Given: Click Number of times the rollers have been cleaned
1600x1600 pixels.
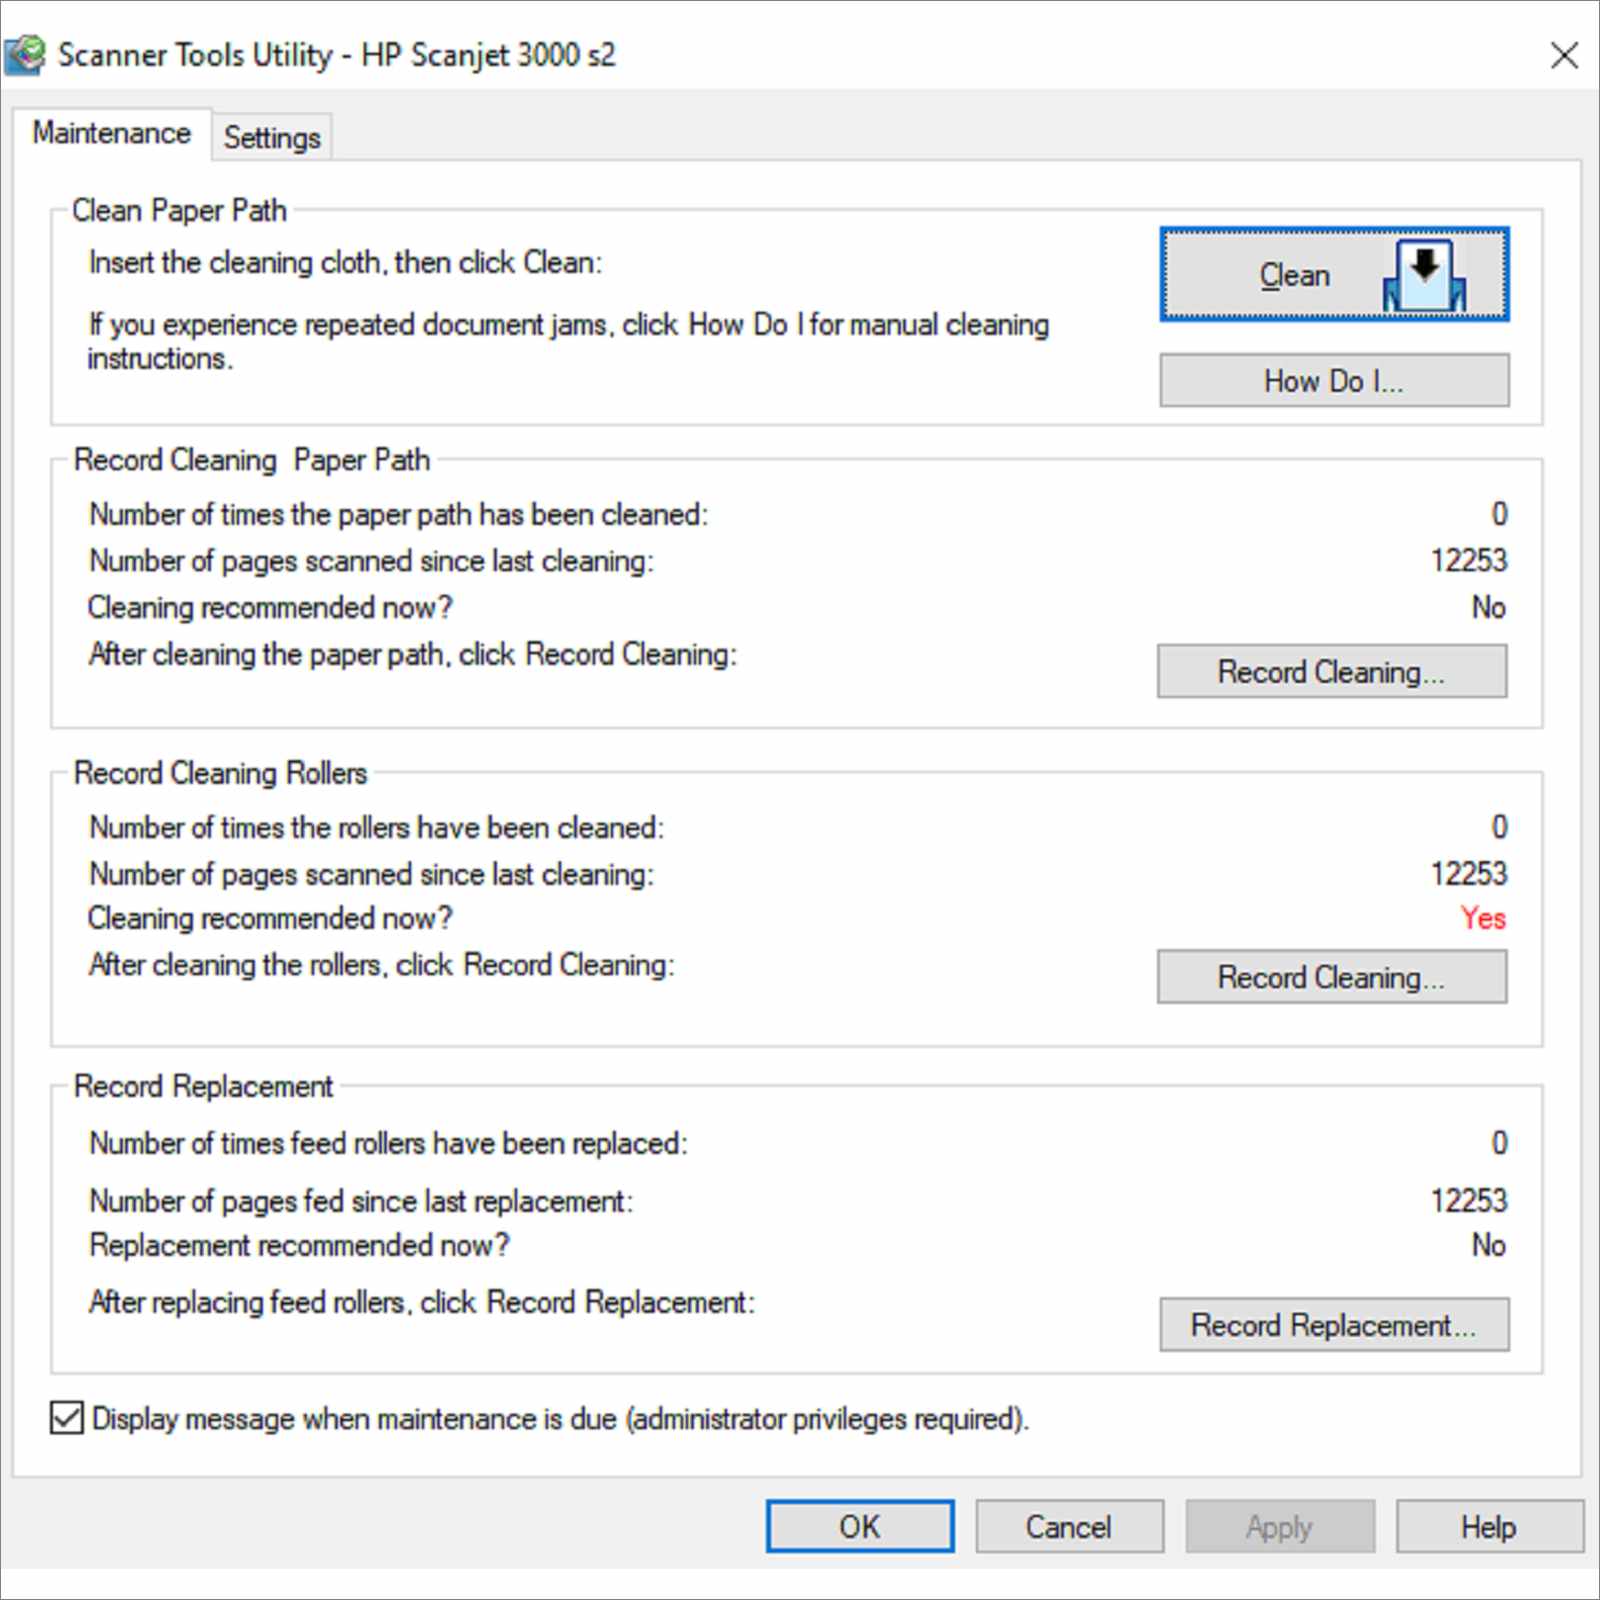Looking at the screenshot, I should [376, 827].
